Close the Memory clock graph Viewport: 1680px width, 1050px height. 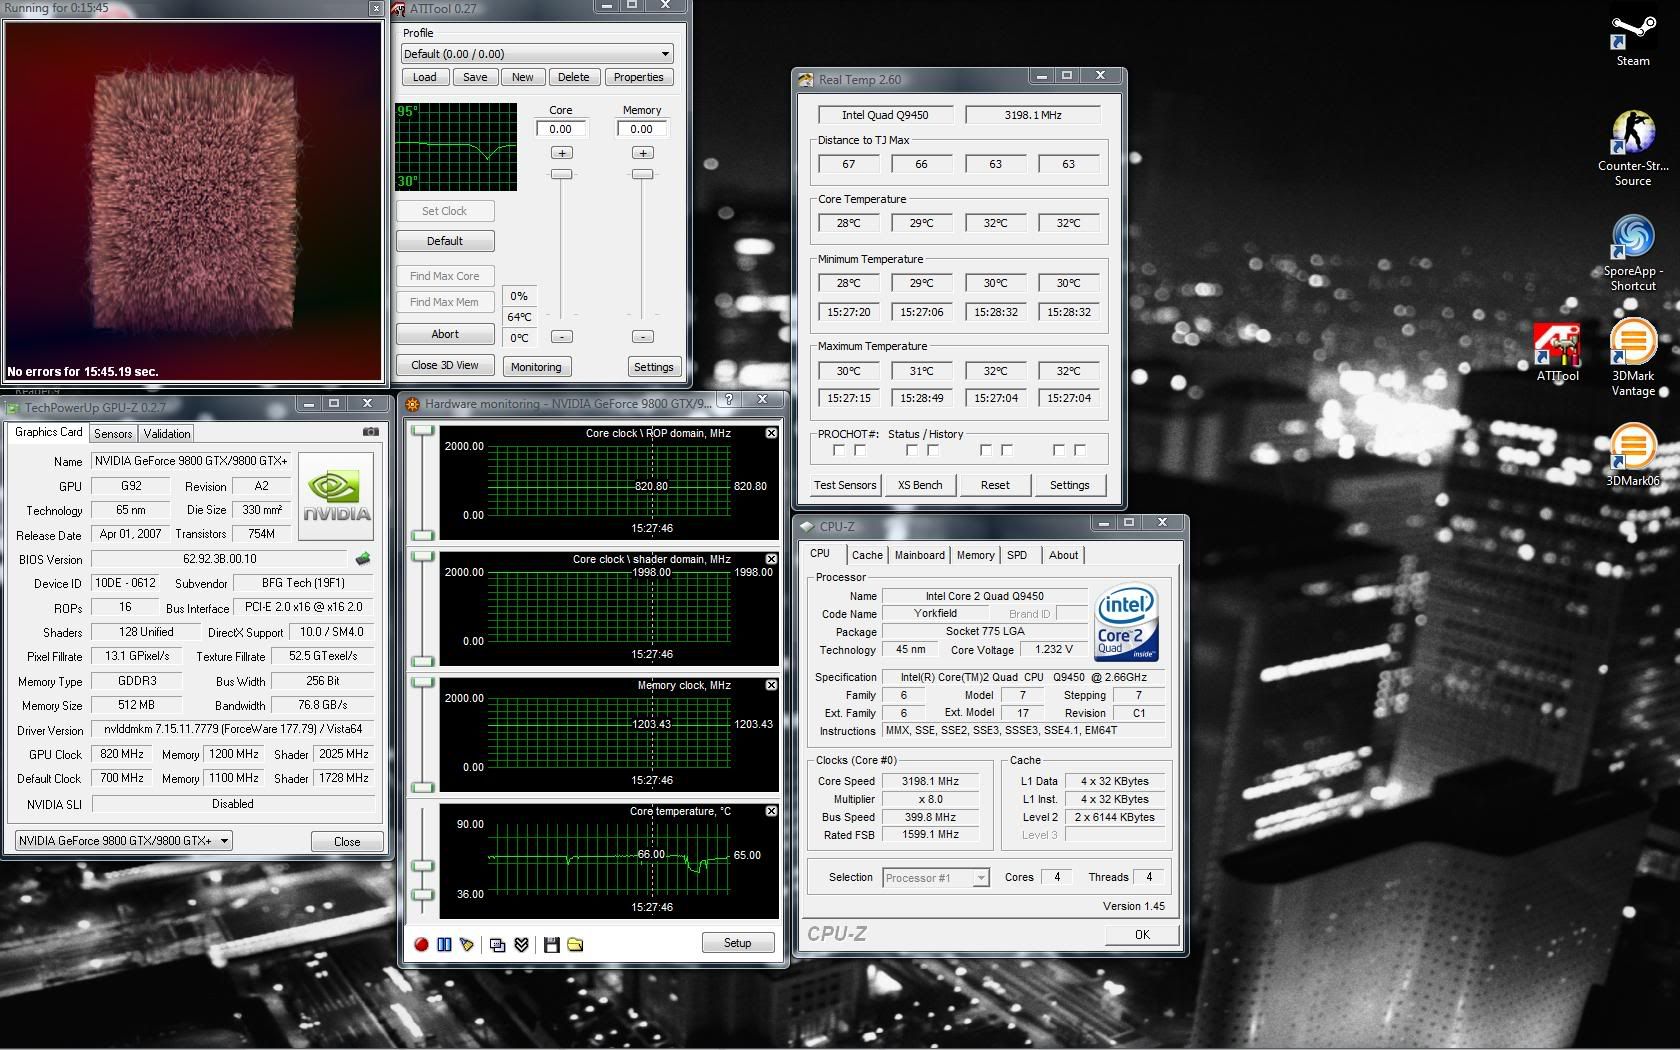coord(771,685)
